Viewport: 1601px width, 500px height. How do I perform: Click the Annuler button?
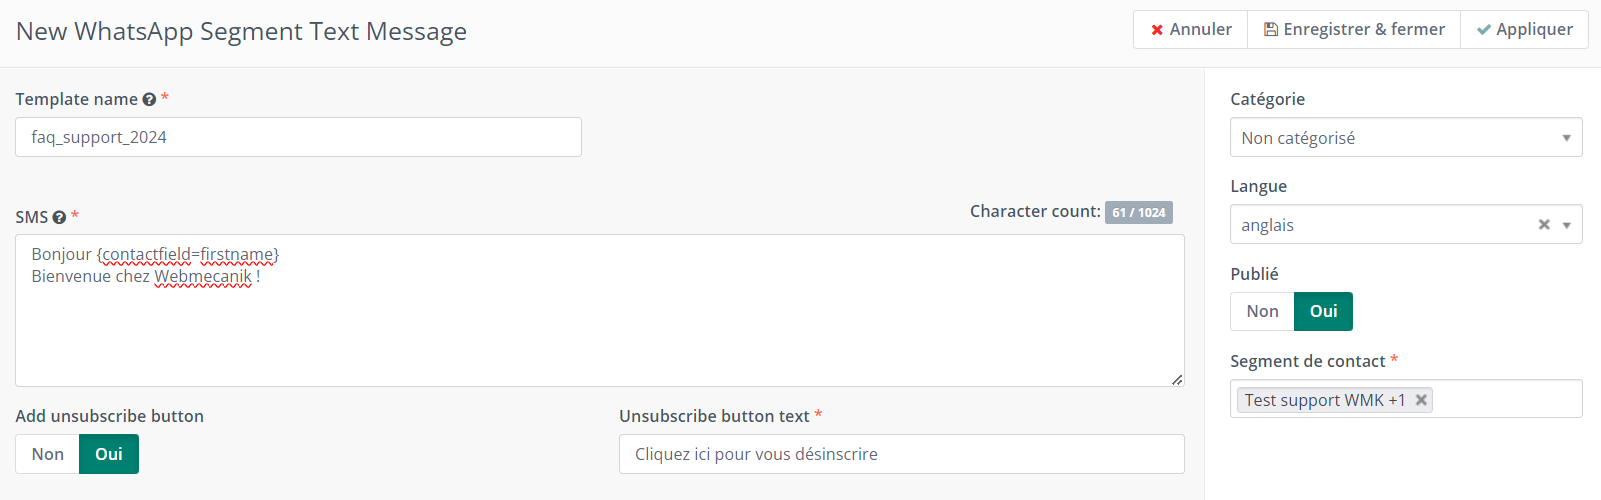pyautogui.click(x=1190, y=29)
